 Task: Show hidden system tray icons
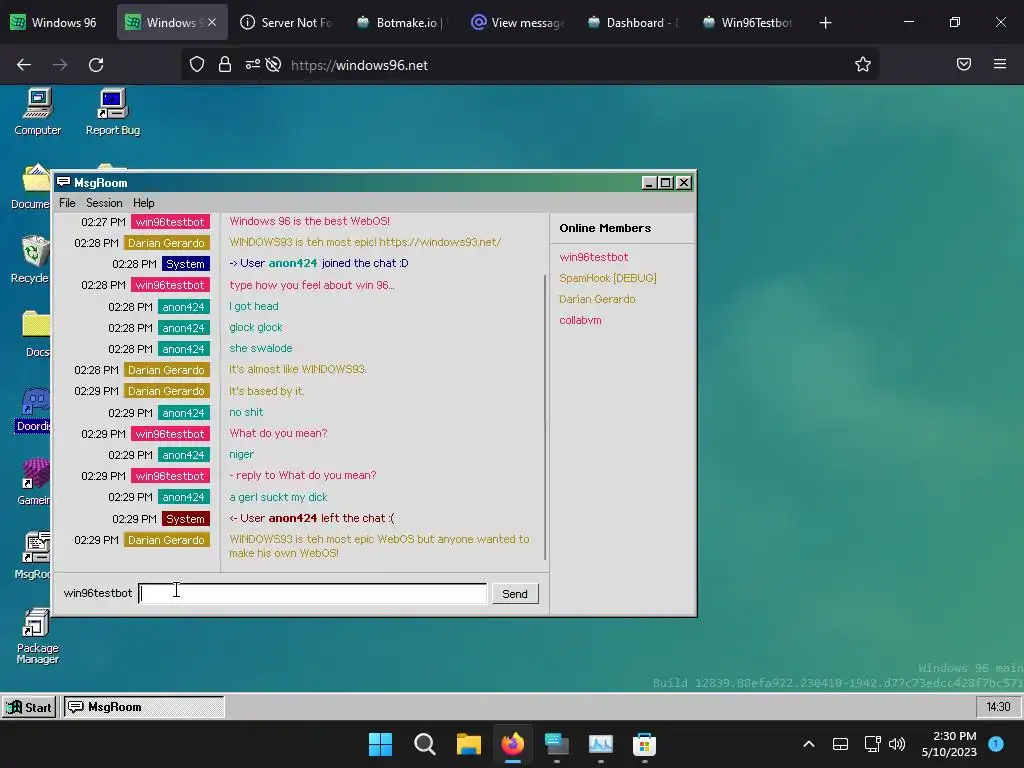808,744
